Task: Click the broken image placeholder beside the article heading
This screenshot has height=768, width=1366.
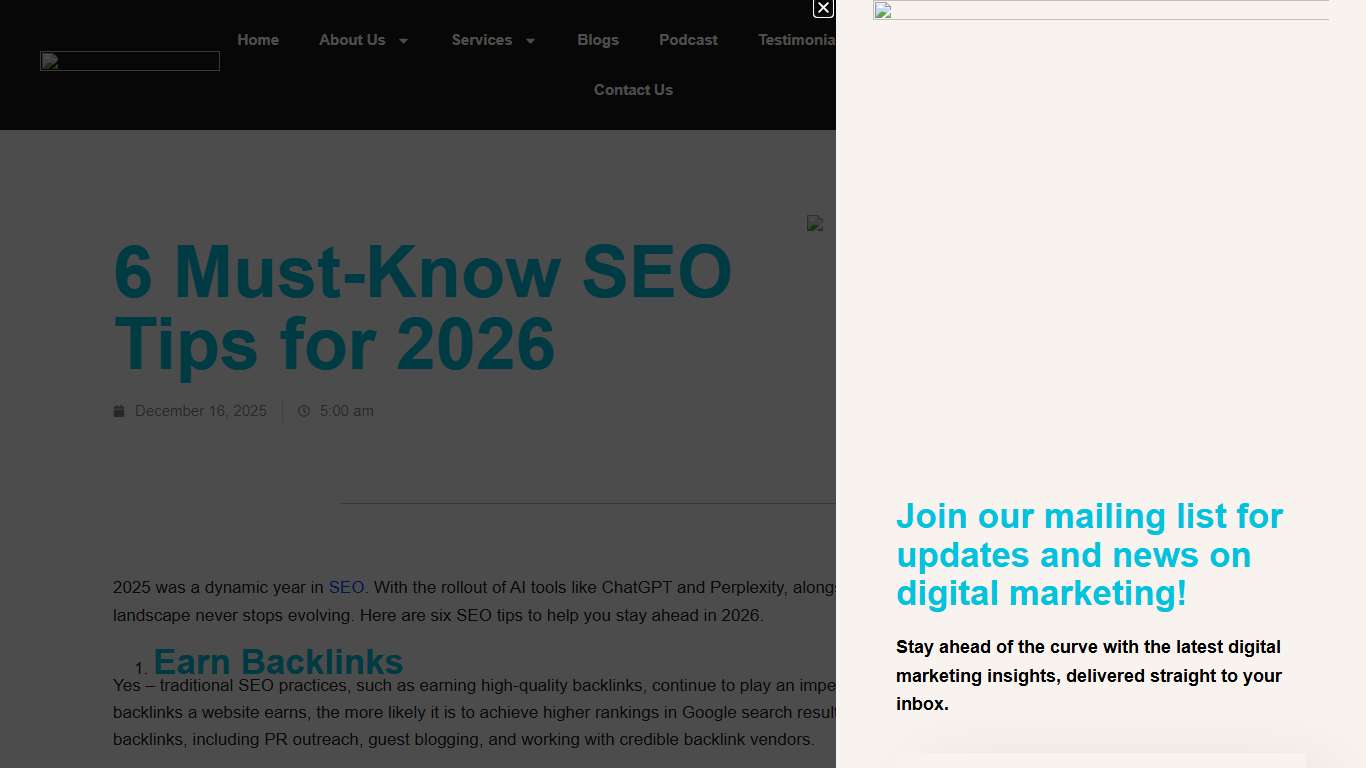Action: [815, 223]
